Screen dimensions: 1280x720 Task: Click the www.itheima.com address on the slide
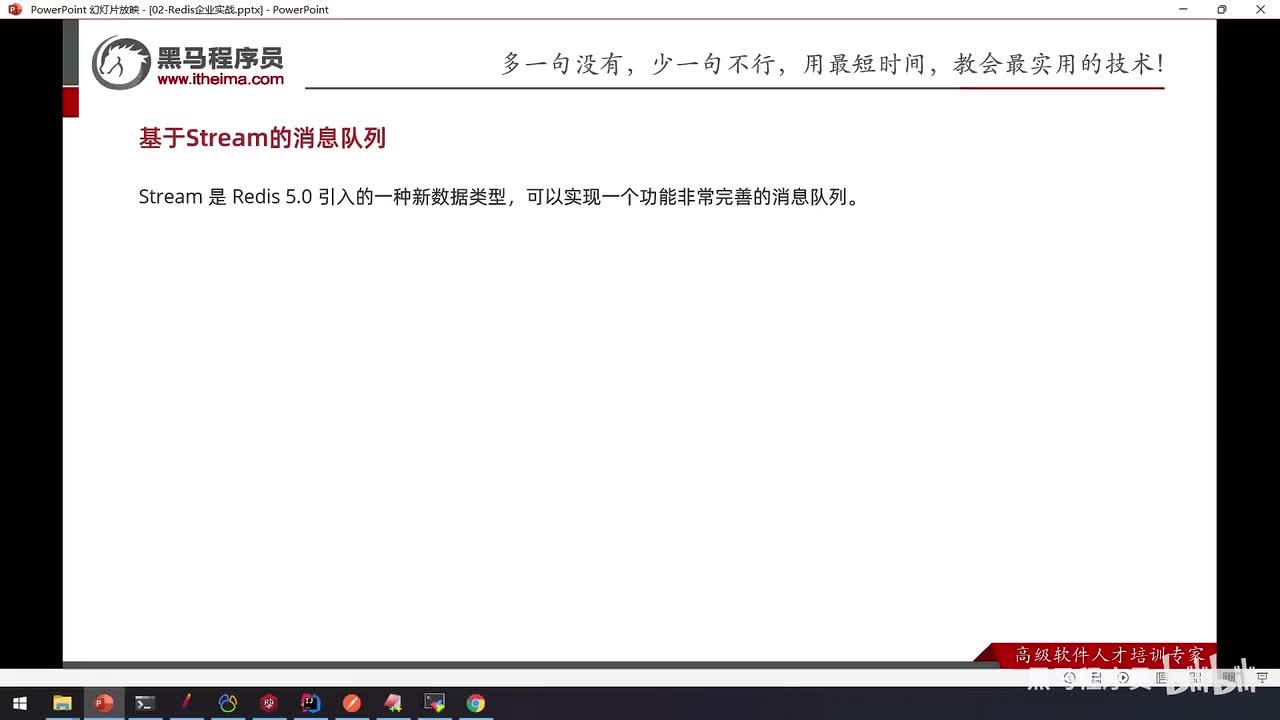click(x=220, y=79)
